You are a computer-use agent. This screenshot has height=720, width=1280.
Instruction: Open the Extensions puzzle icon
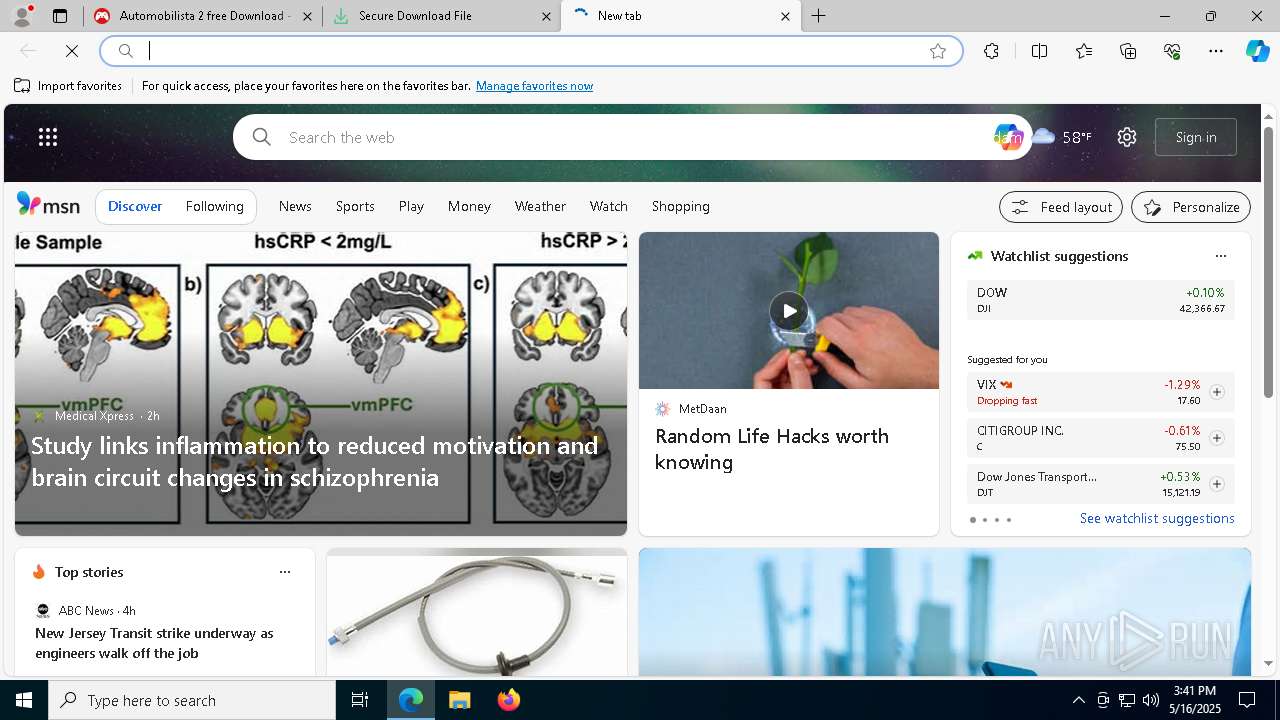click(991, 51)
